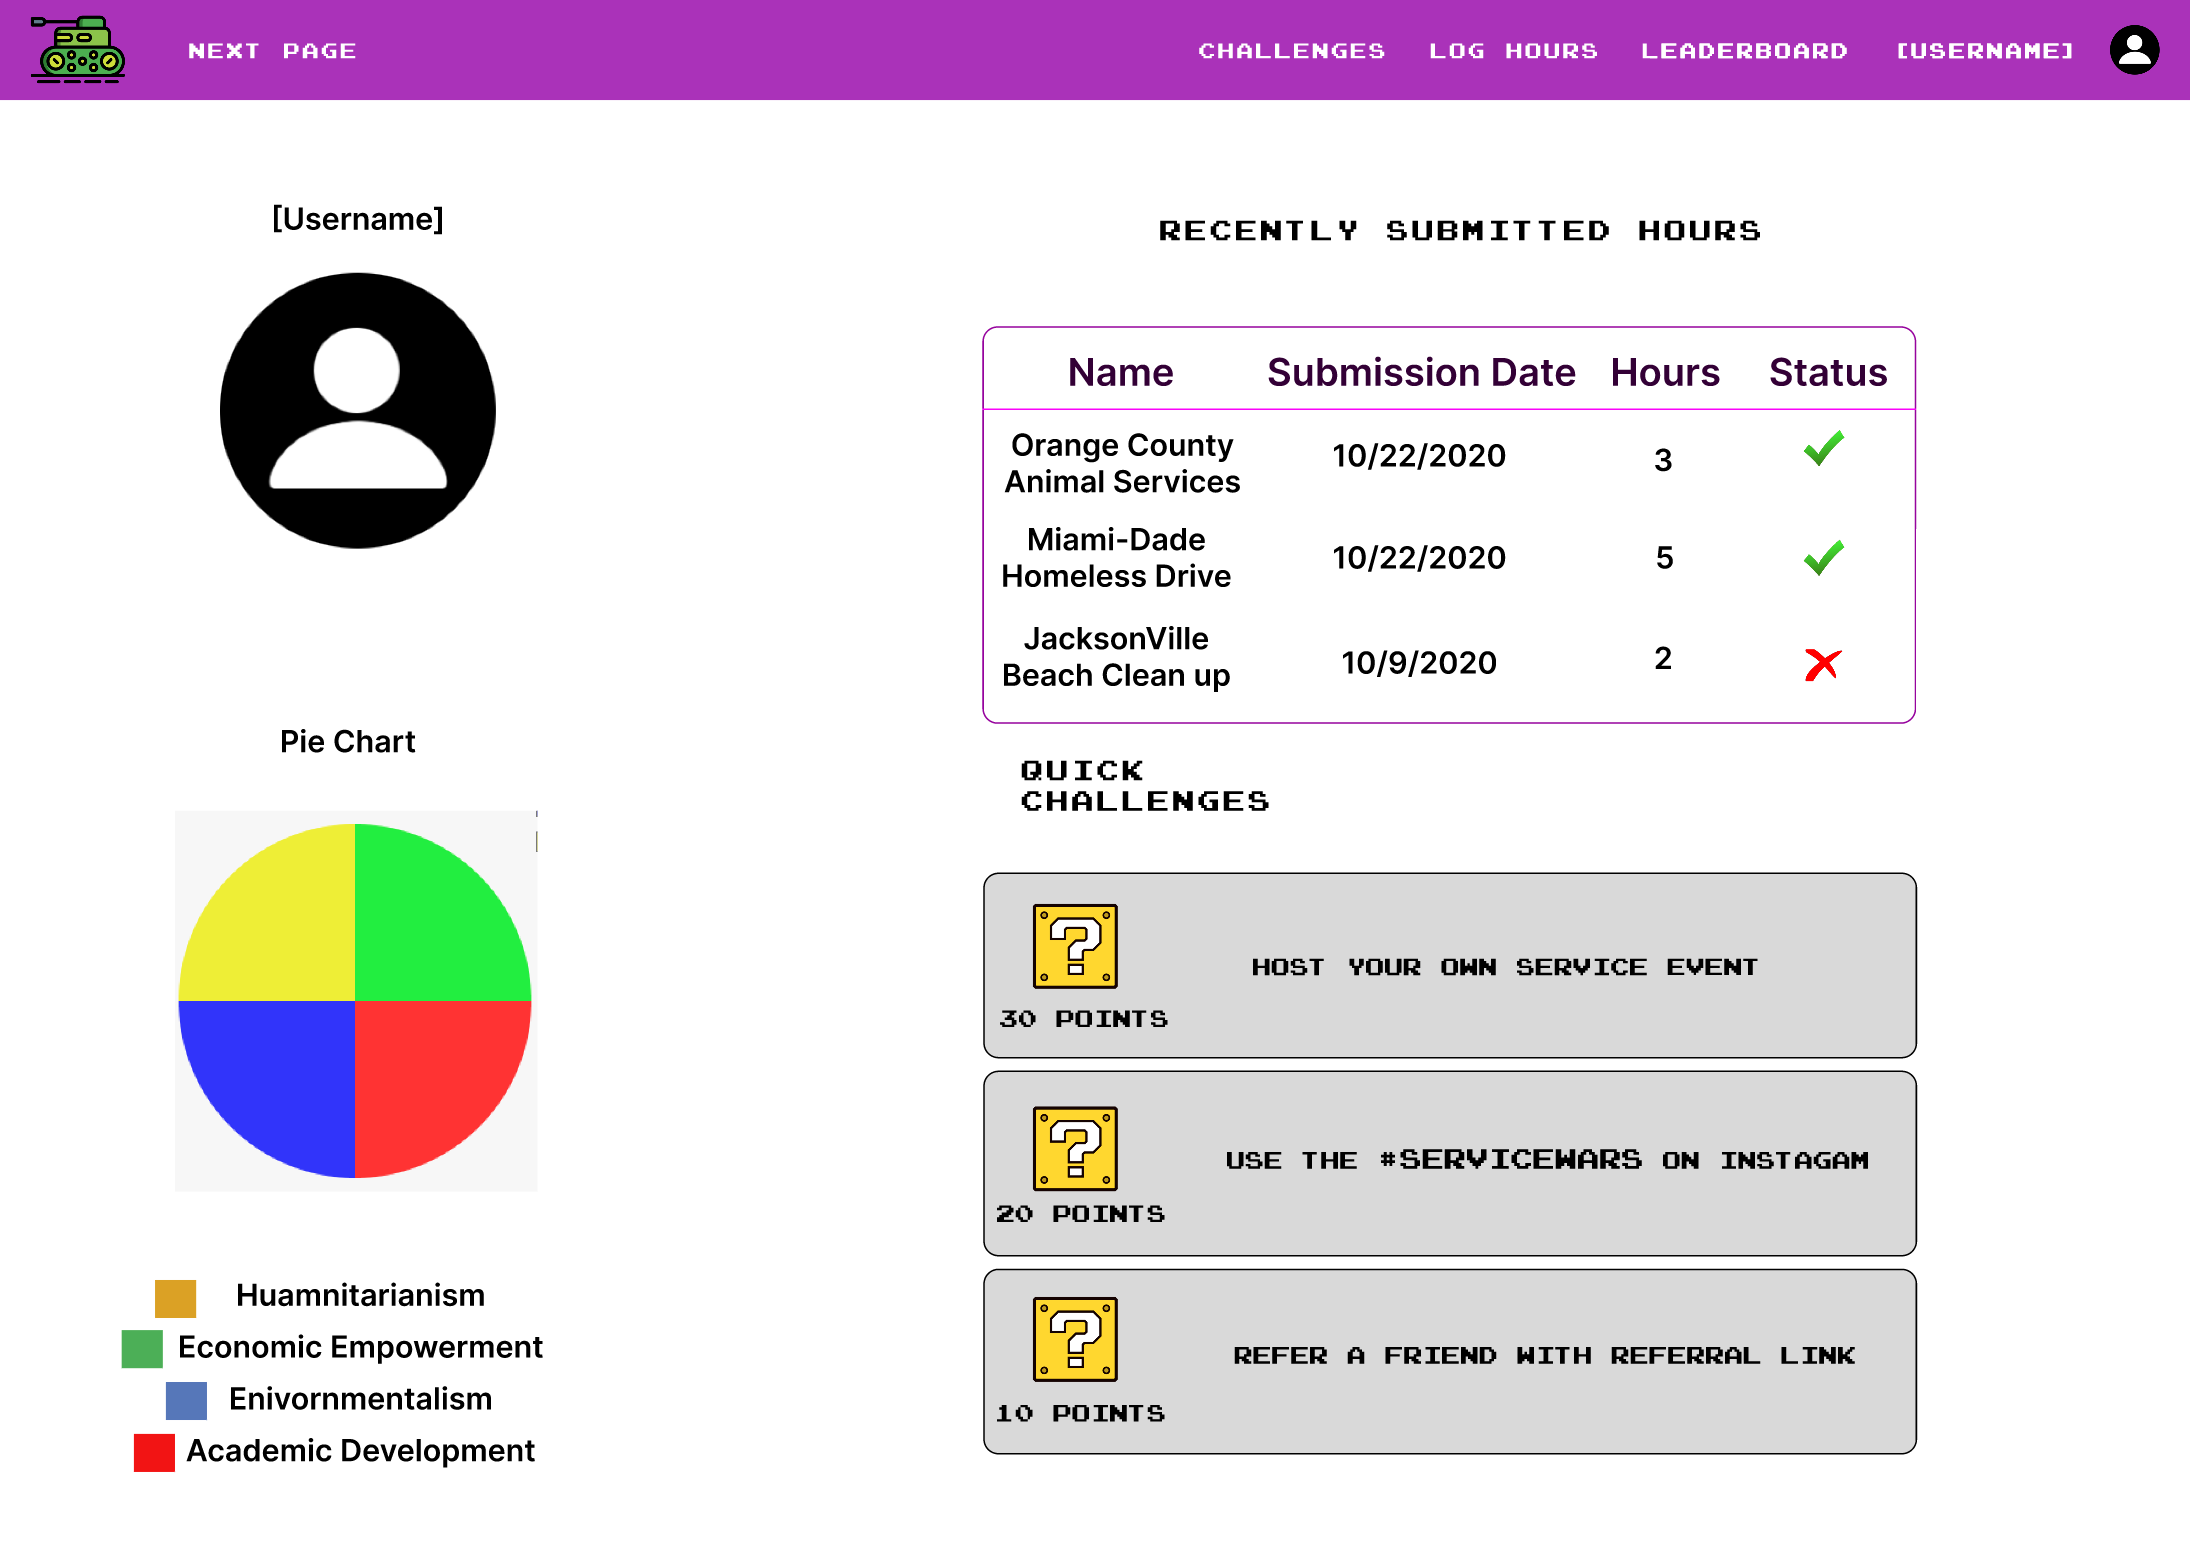Image resolution: width=2190 pixels, height=1558 pixels.
Task: Select Host Your Own Service Event challenge
Action: [x=1504, y=967]
